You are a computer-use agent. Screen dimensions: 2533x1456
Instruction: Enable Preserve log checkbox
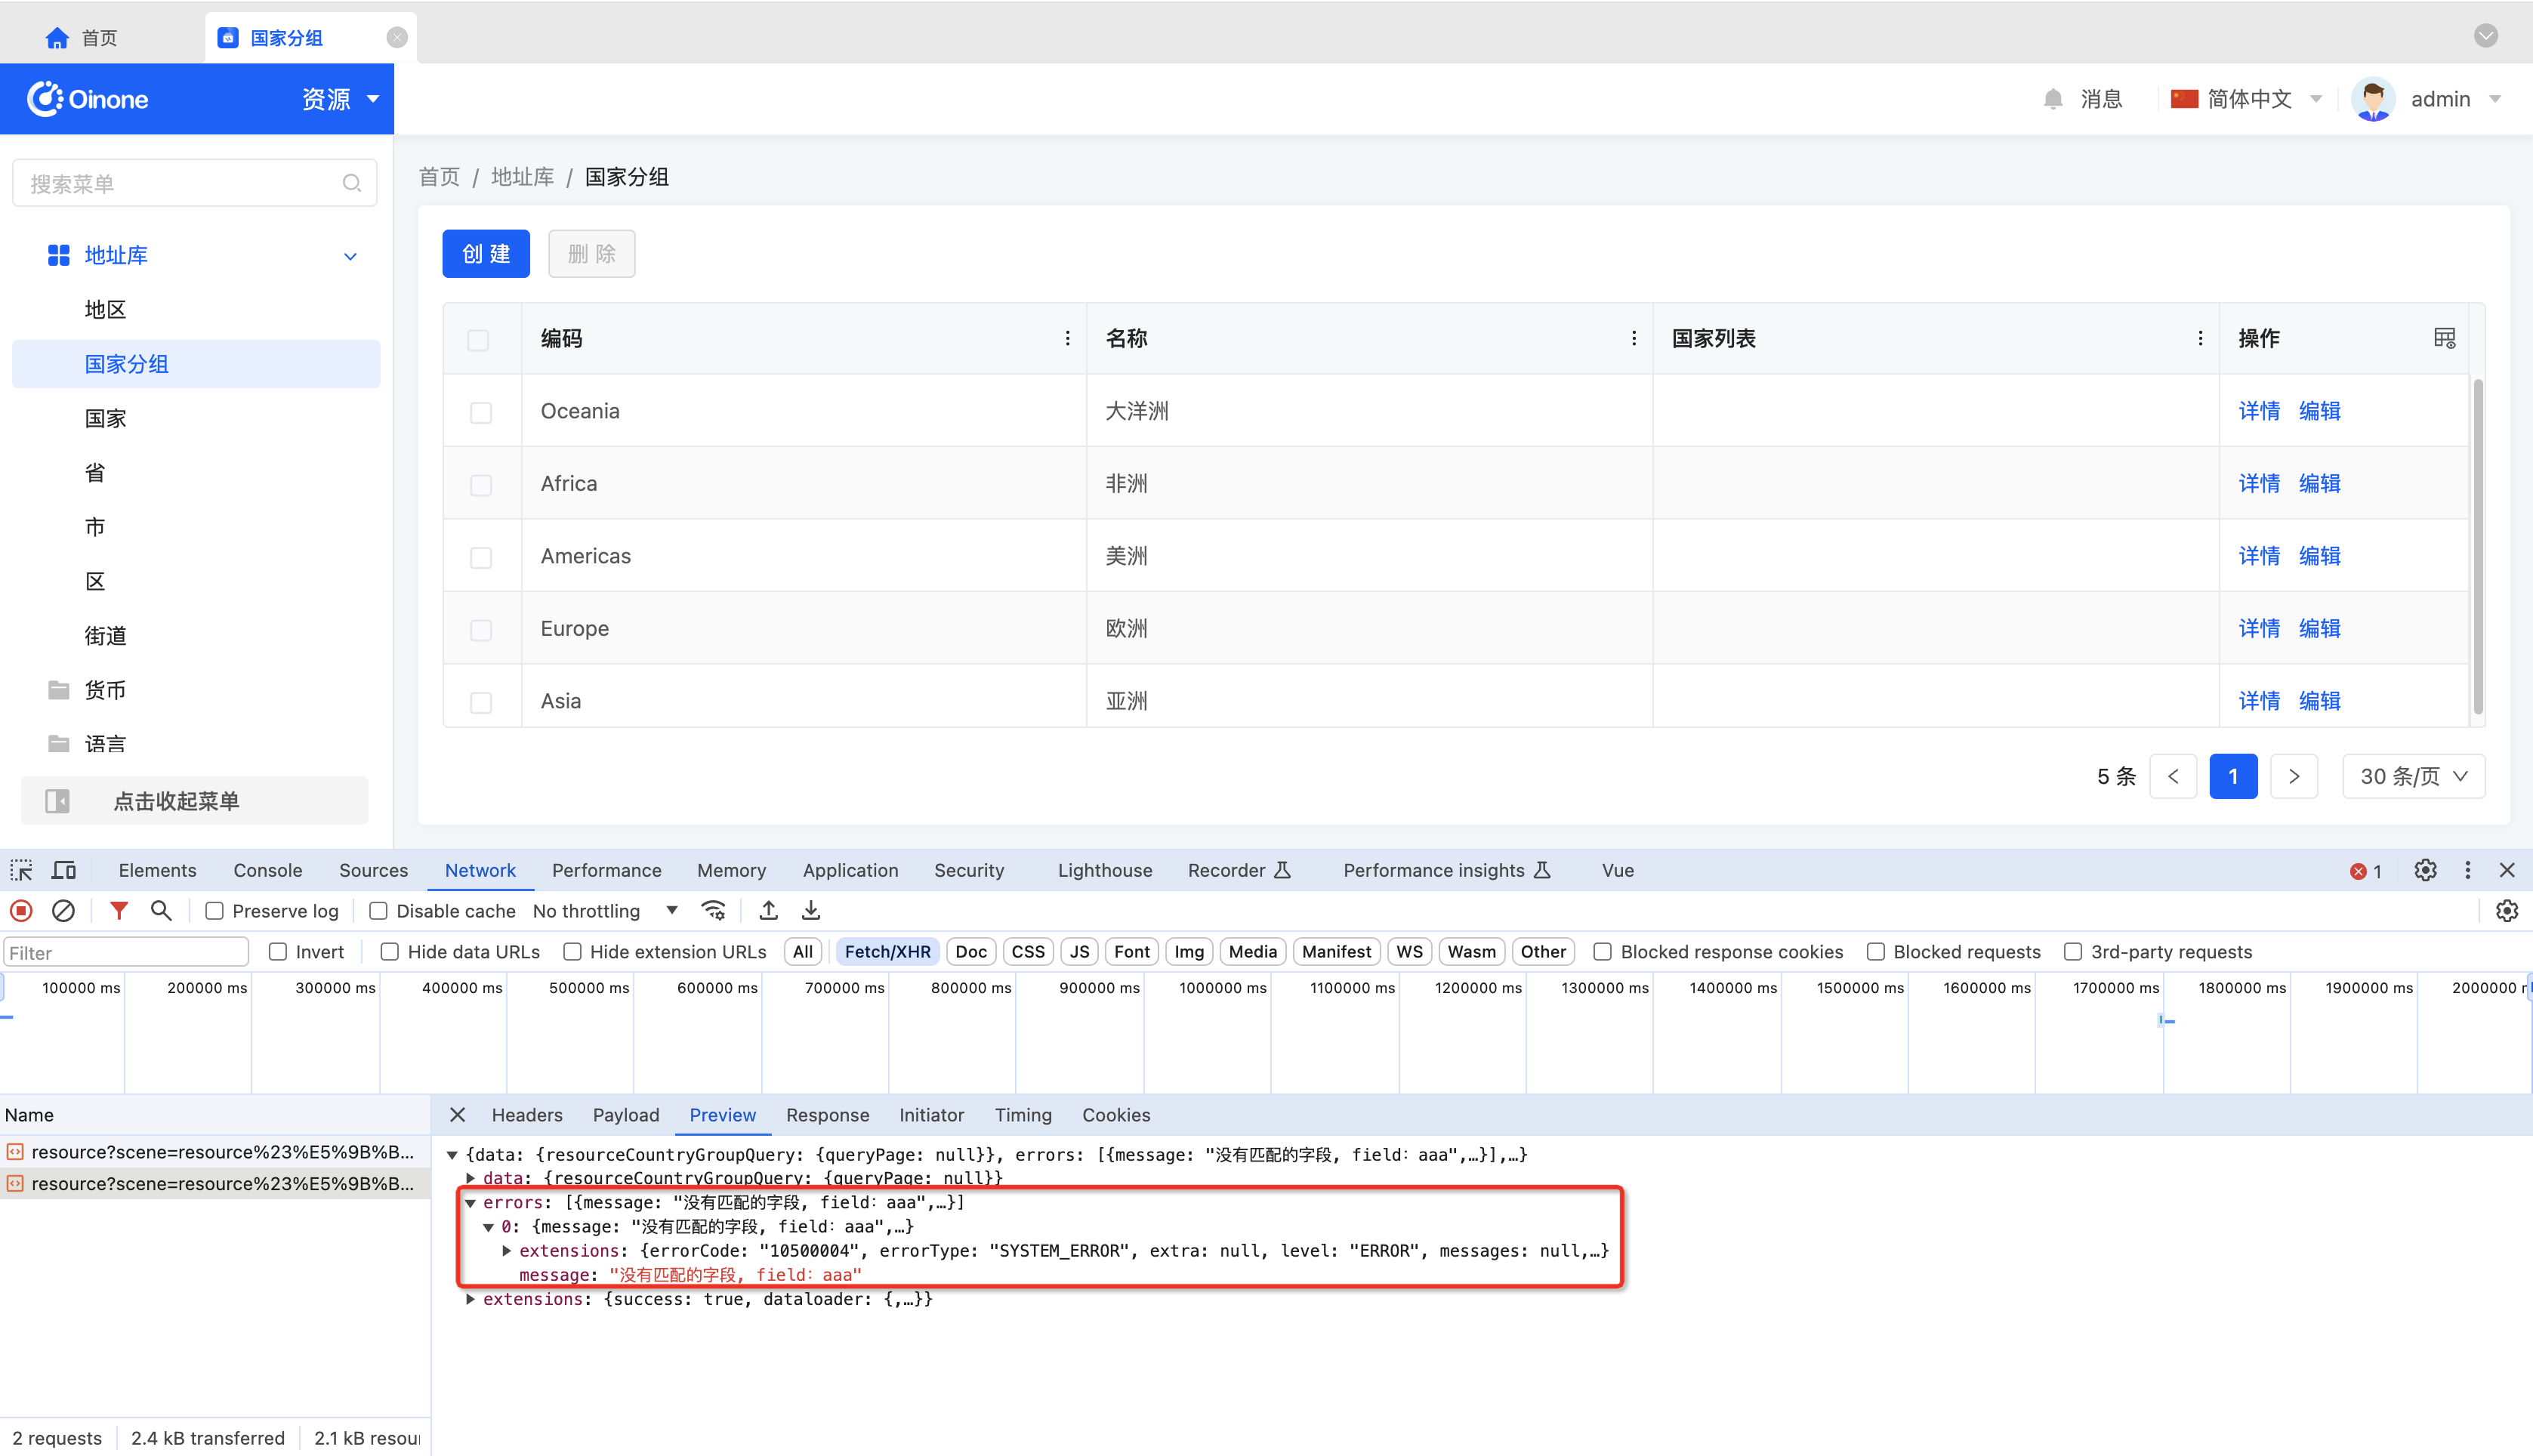(214, 911)
